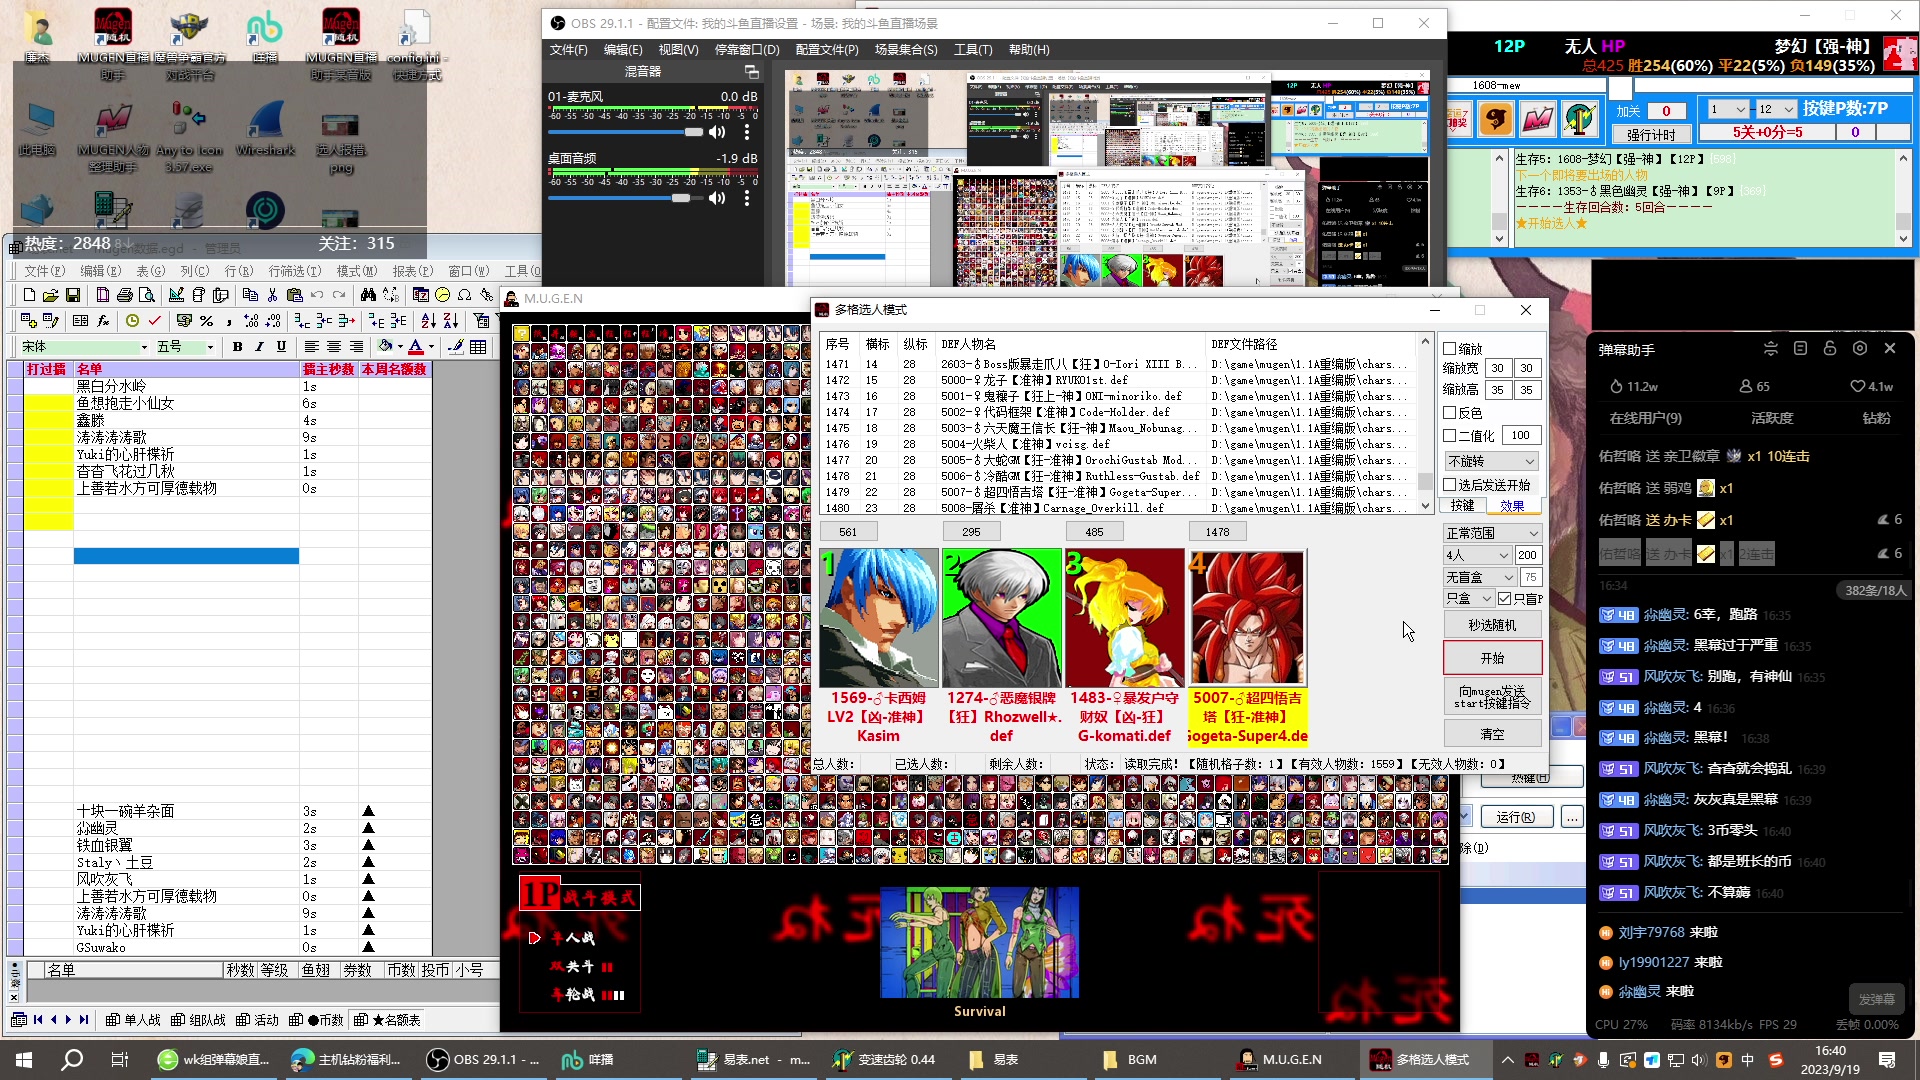1920x1080 pixels.
Task: Click the 清空 button
Action: (1492, 734)
